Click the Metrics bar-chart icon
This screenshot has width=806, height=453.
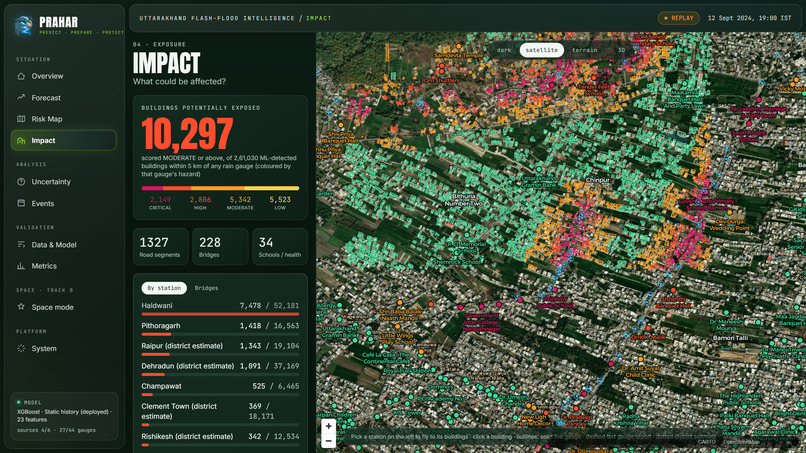(x=21, y=266)
